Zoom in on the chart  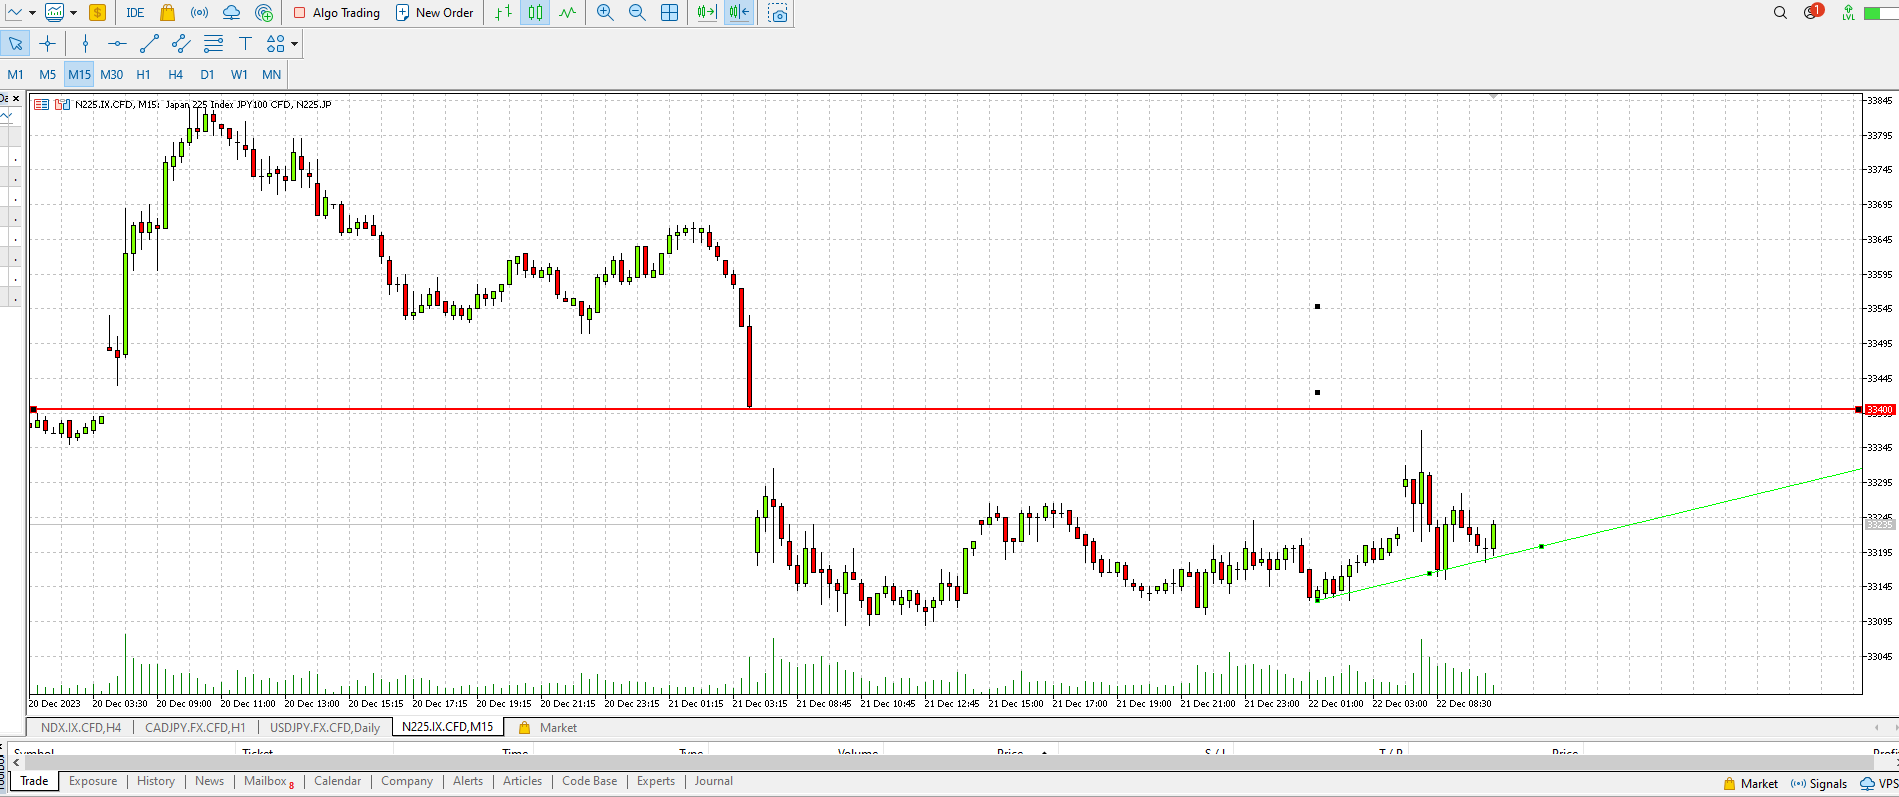tap(605, 13)
